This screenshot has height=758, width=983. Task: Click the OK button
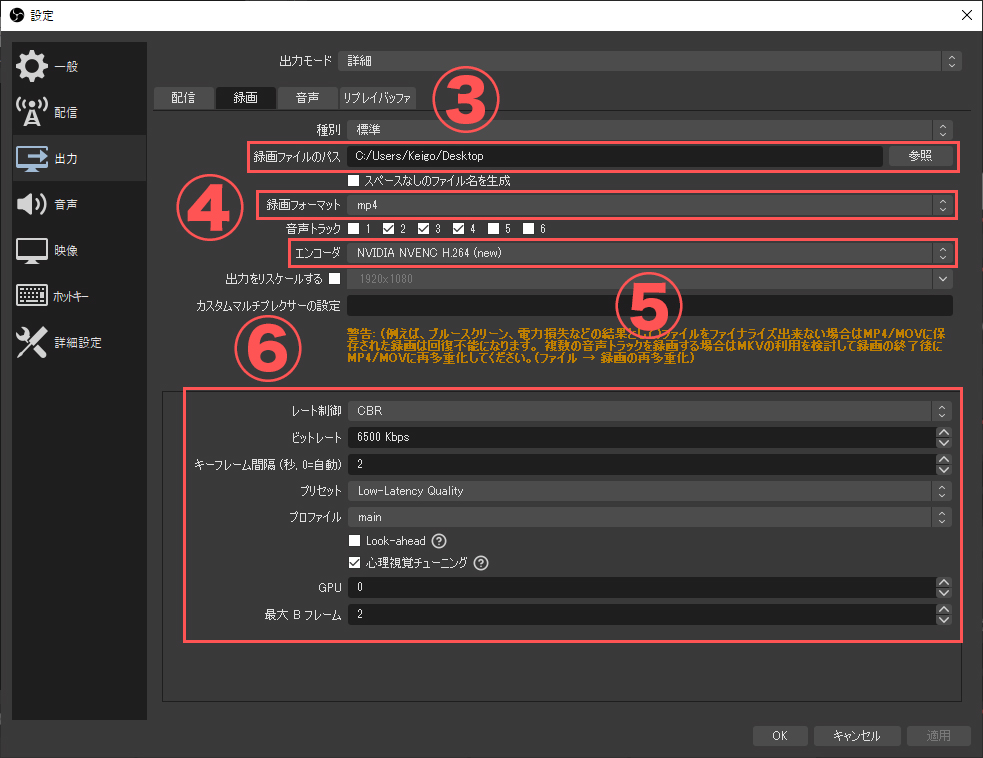tap(780, 735)
